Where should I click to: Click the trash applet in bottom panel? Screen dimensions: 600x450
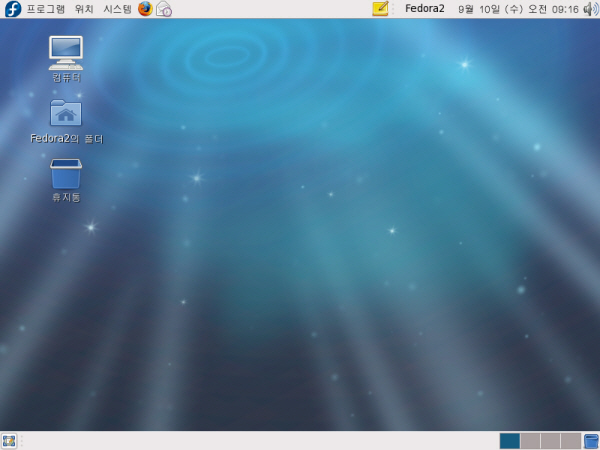[x=591, y=441]
